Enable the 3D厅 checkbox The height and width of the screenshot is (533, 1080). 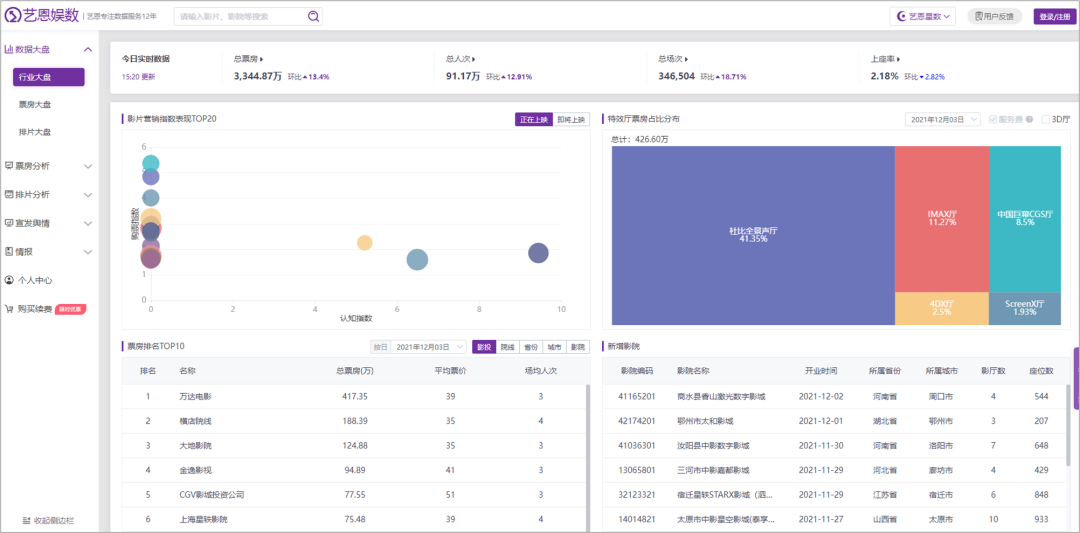point(1046,119)
